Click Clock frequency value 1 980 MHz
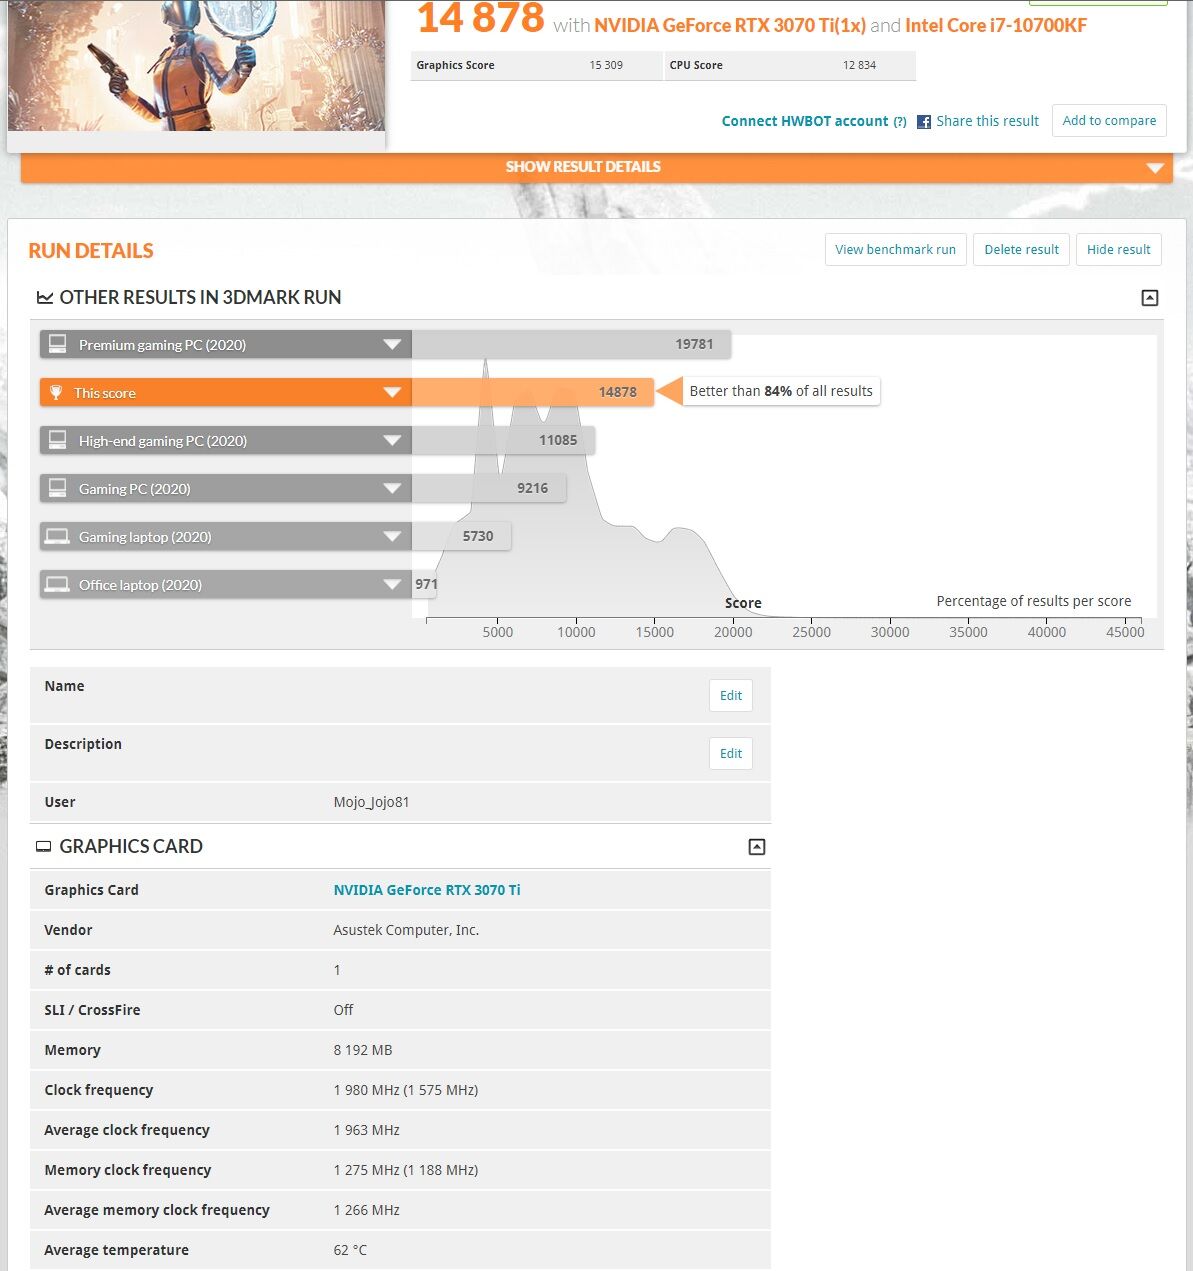The height and width of the screenshot is (1271, 1193). click(x=406, y=1090)
